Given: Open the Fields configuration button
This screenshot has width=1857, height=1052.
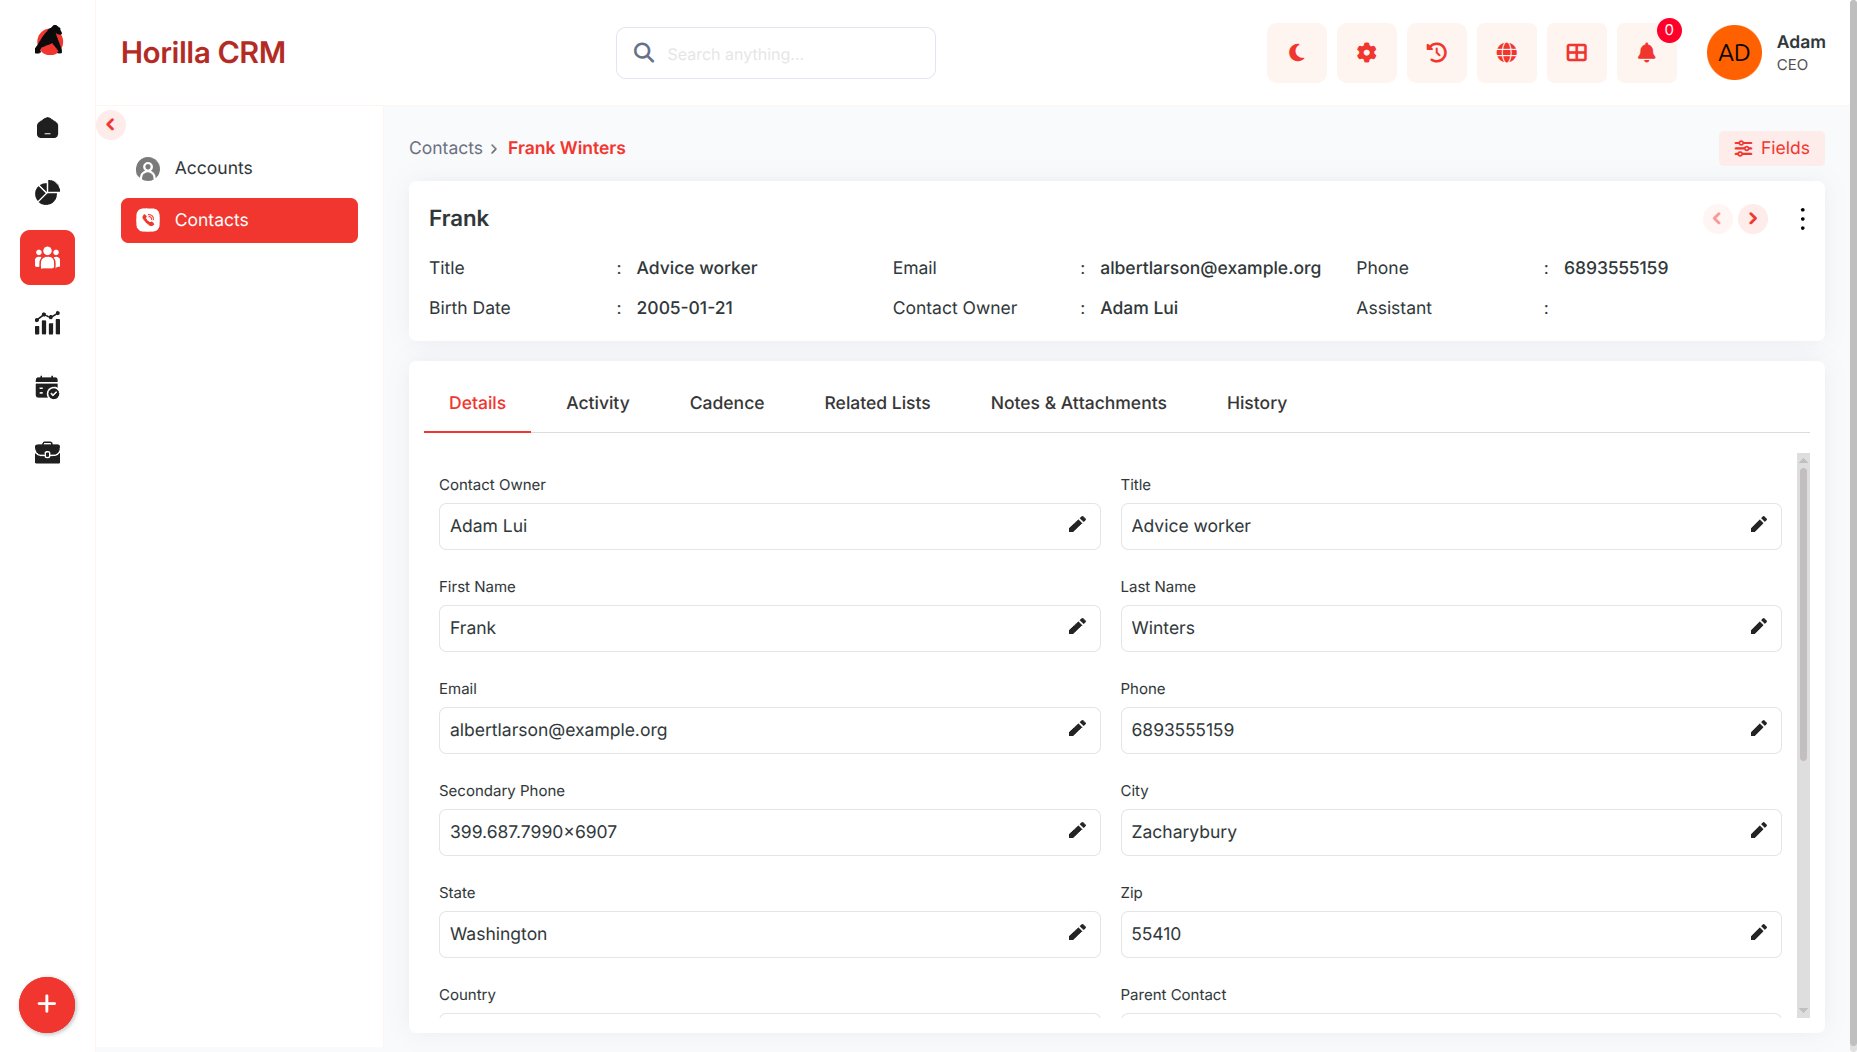Looking at the screenshot, I should pyautogui.click(x=1772, y=148).
